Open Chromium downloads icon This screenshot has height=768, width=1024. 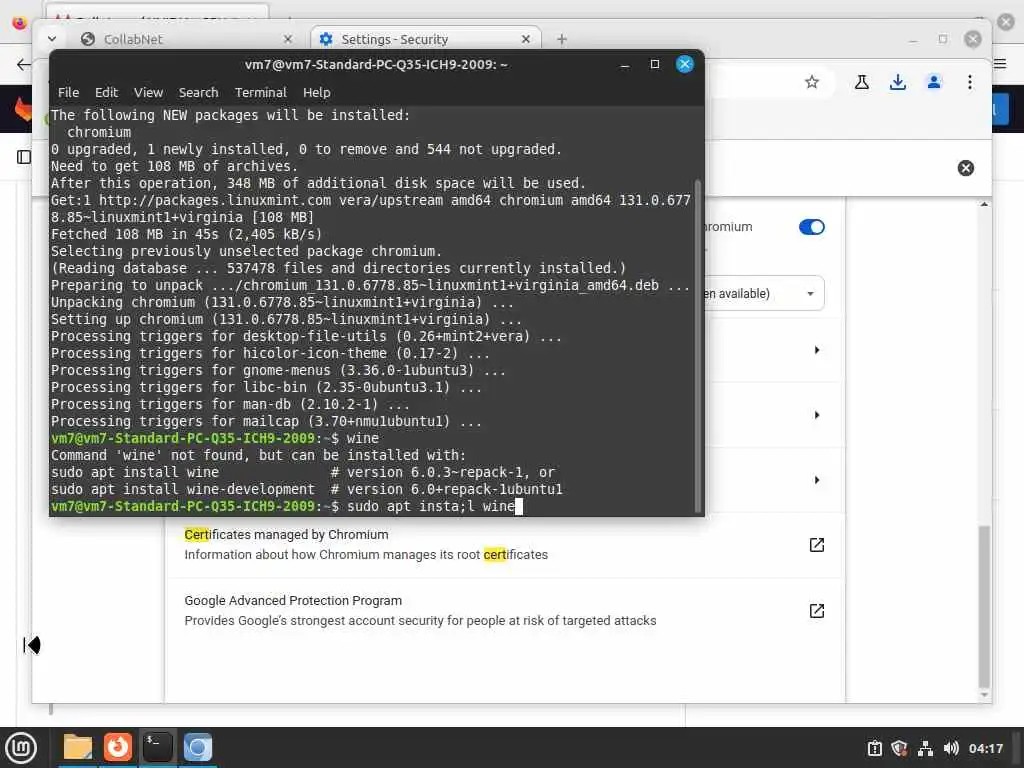click(x=898, y=82)
